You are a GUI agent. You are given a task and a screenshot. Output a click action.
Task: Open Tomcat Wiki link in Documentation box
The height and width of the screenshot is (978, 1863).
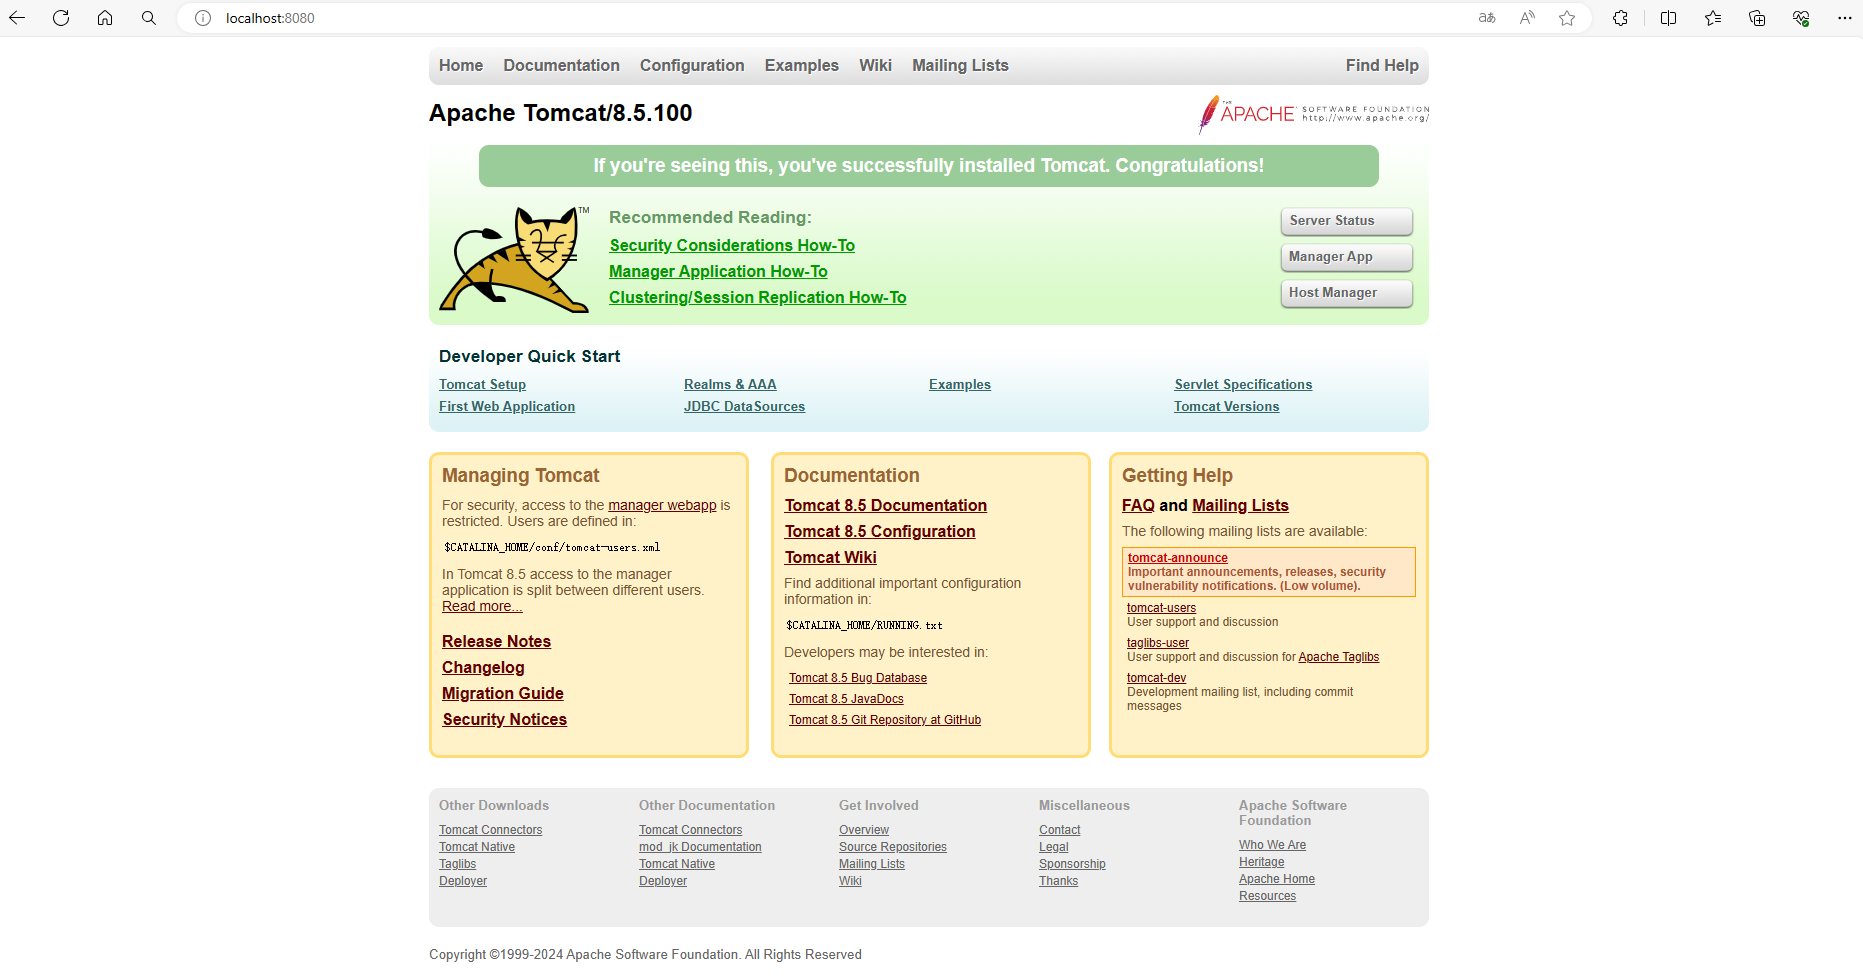pyautogui.click(x=830, y=557)
